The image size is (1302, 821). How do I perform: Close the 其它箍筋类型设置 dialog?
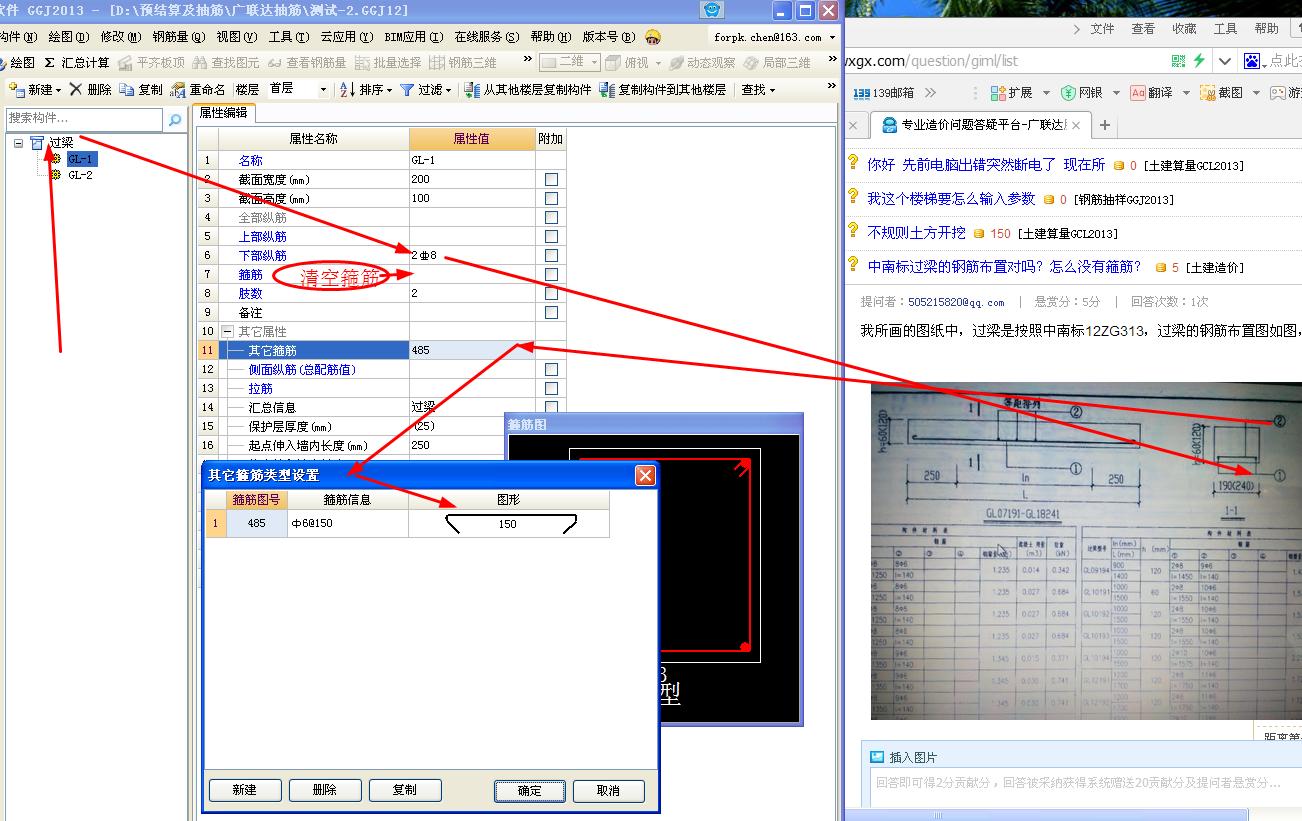(645, 475)
